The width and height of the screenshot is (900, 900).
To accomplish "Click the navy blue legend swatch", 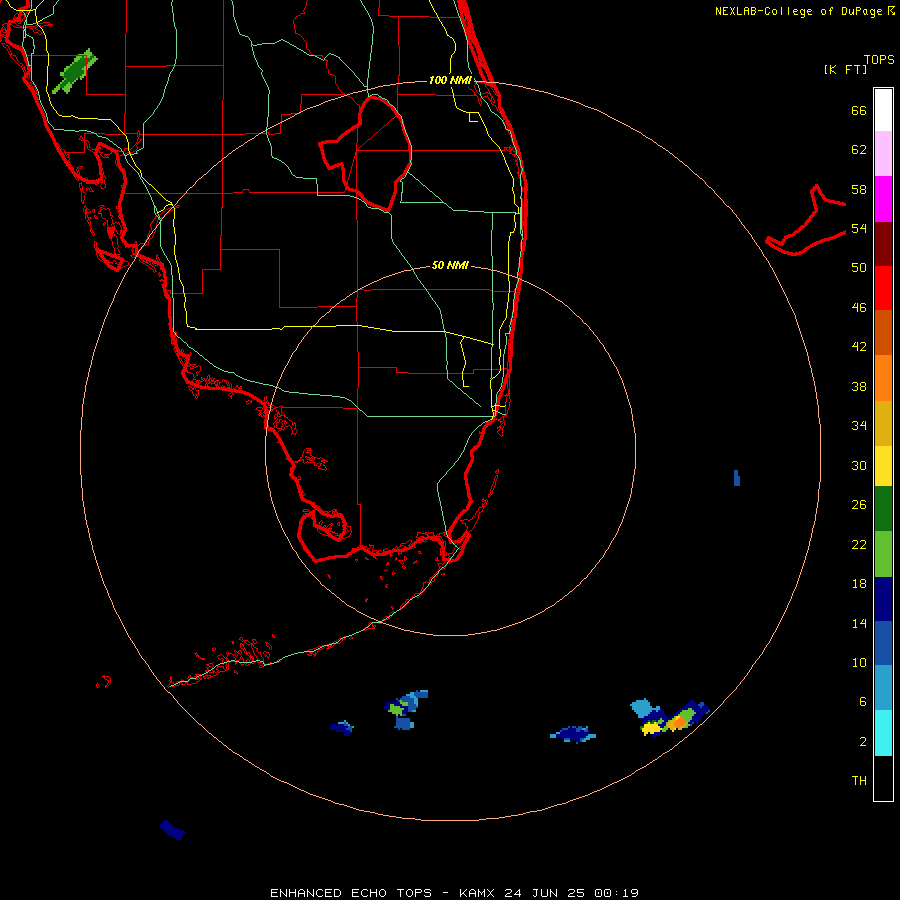I will coord(883,599).
